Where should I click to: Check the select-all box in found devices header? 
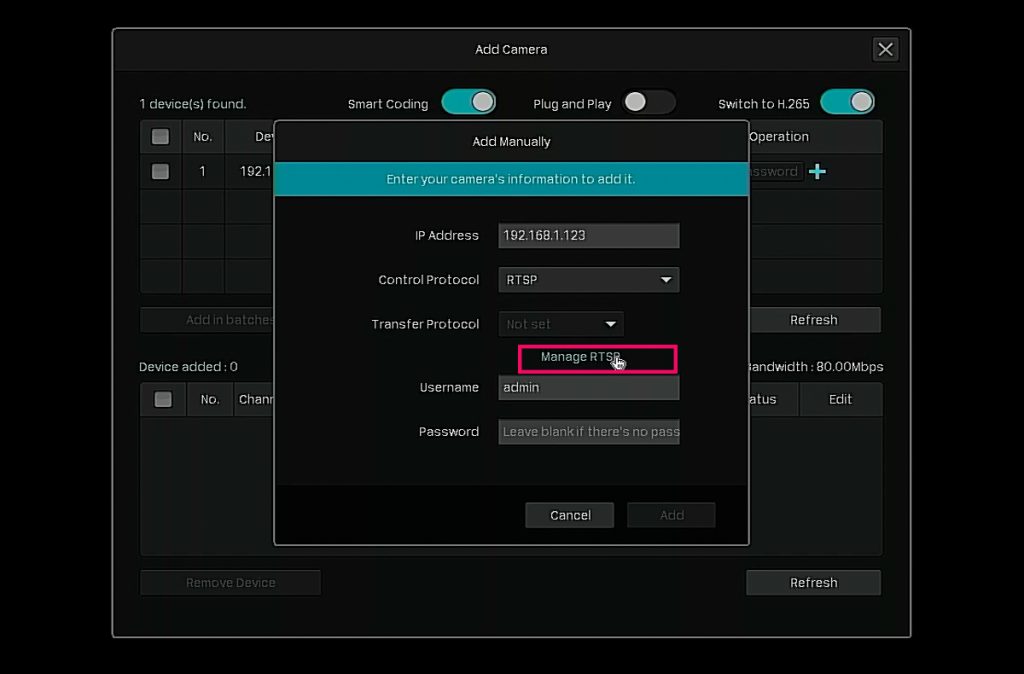[160, 137]
